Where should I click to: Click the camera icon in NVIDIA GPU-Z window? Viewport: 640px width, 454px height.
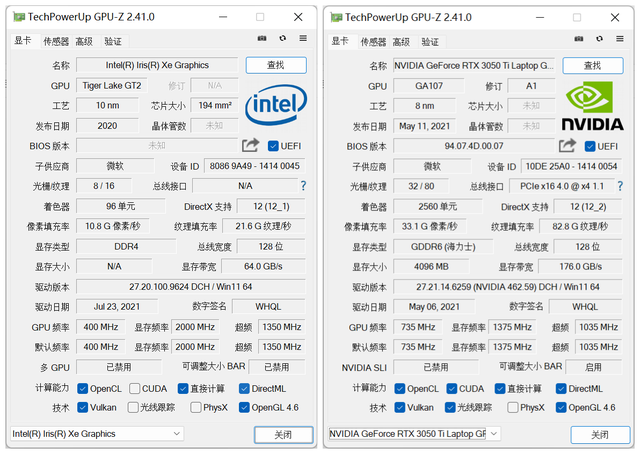(x=579, y=38)
